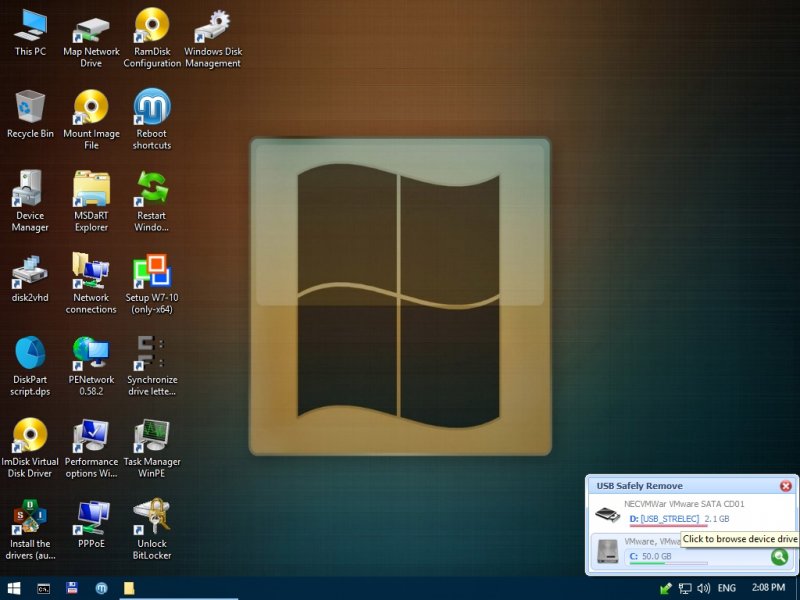This screenshot has height=600, width=800.
Task: Select NECVMWar VMware SATA CD01 device name
Action: coord(684,504)
